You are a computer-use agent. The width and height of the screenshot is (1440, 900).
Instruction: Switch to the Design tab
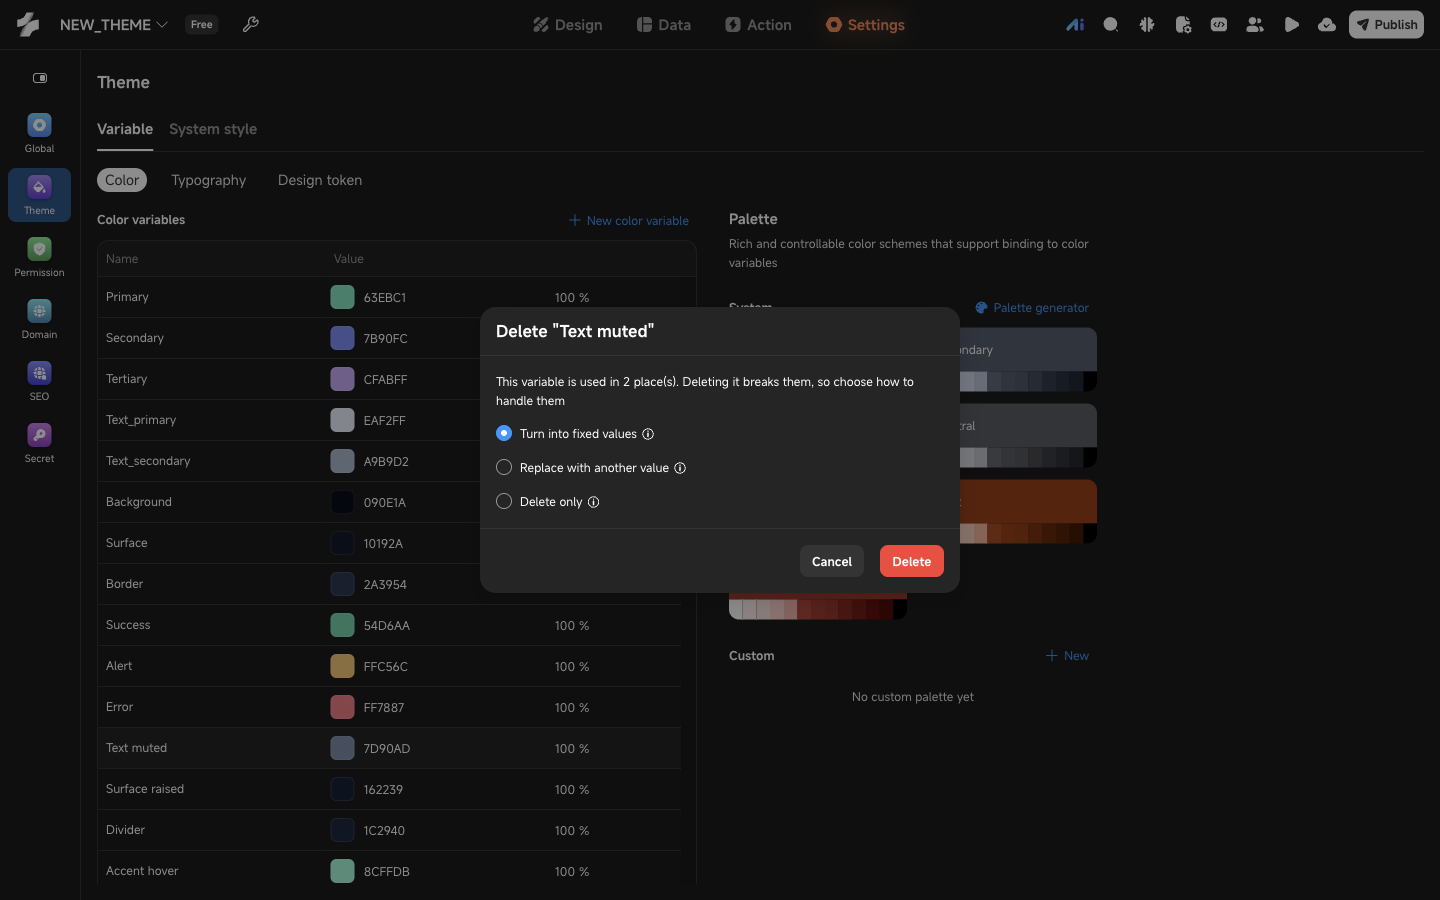pos(567,25)
